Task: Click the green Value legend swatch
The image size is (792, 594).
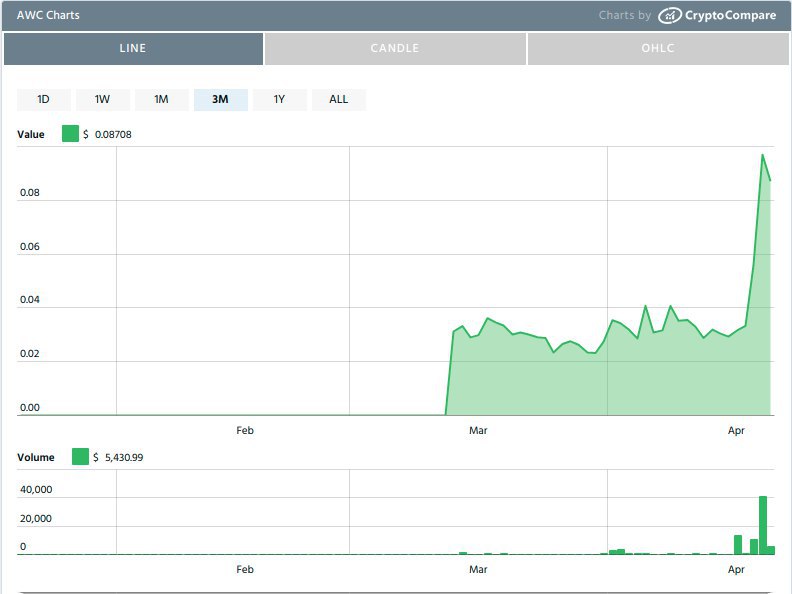Action: (70, 134)
